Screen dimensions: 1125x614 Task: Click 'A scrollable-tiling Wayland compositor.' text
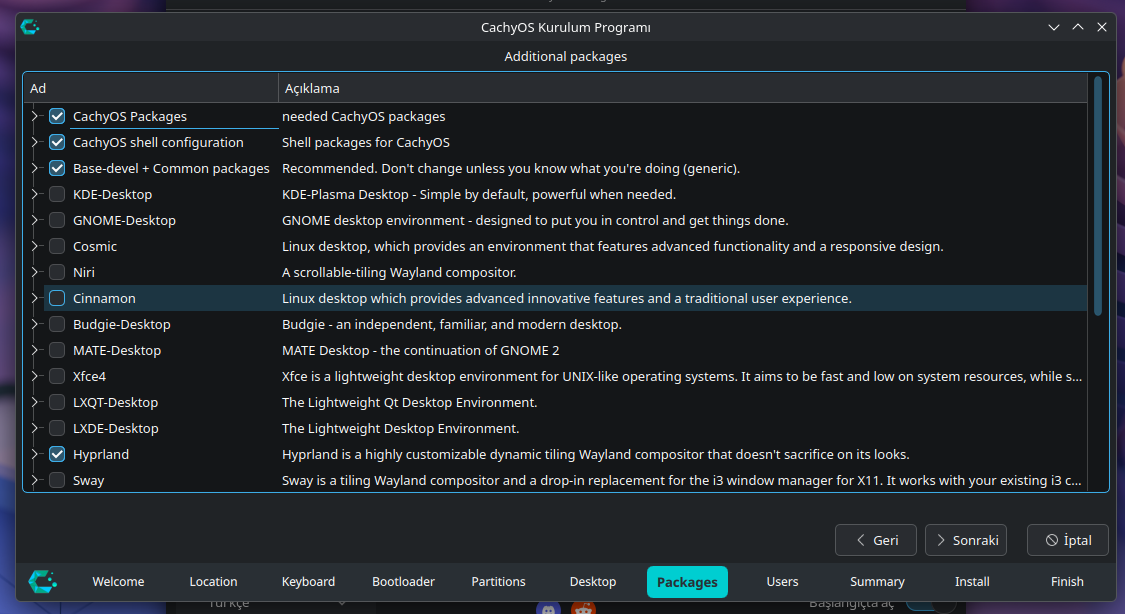click(x=399, y=273)
